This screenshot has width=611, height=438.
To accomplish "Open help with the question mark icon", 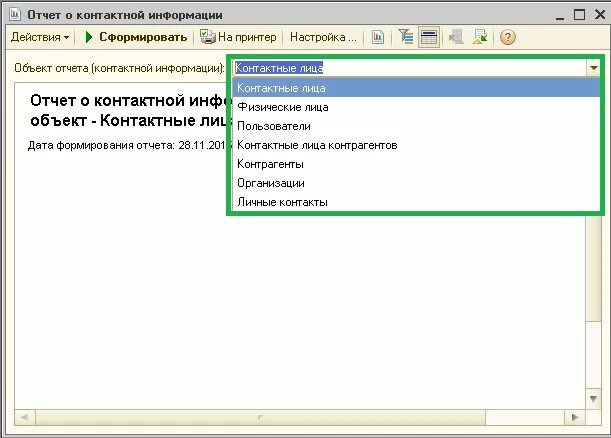I will [x=508, y=37].
